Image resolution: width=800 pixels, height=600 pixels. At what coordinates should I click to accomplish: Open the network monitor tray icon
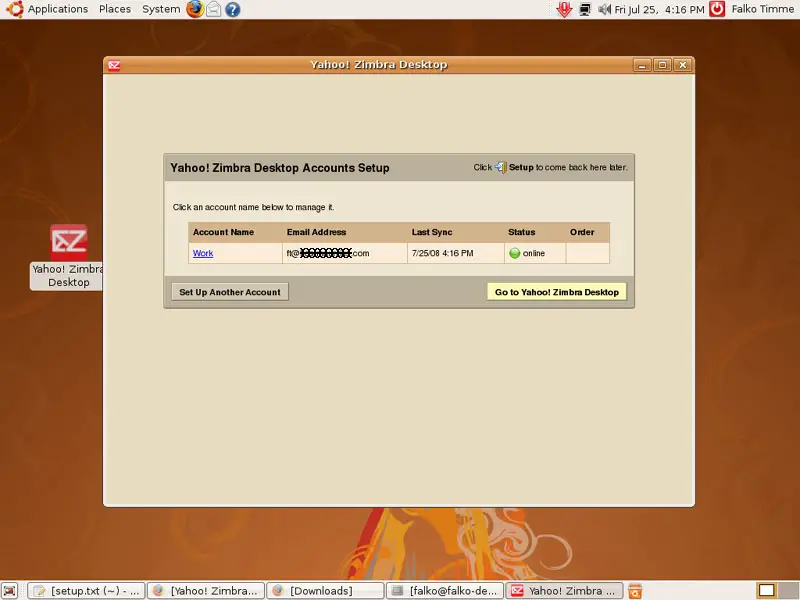coord(585,9)
